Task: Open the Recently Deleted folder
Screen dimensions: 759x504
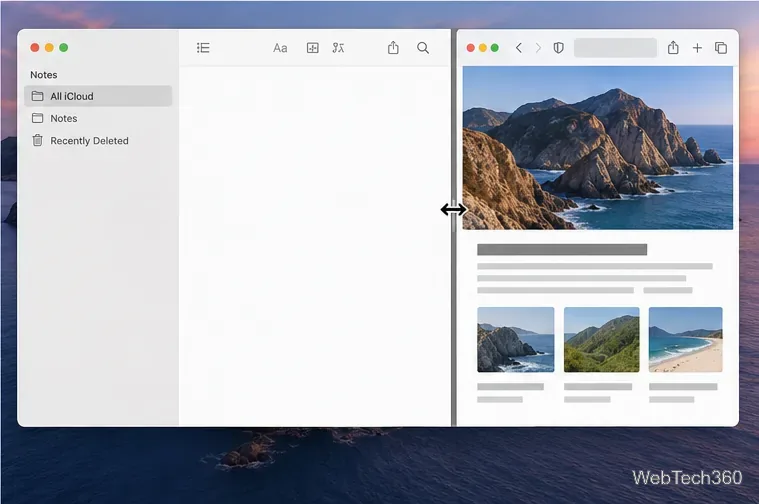Action: point(98,140)
